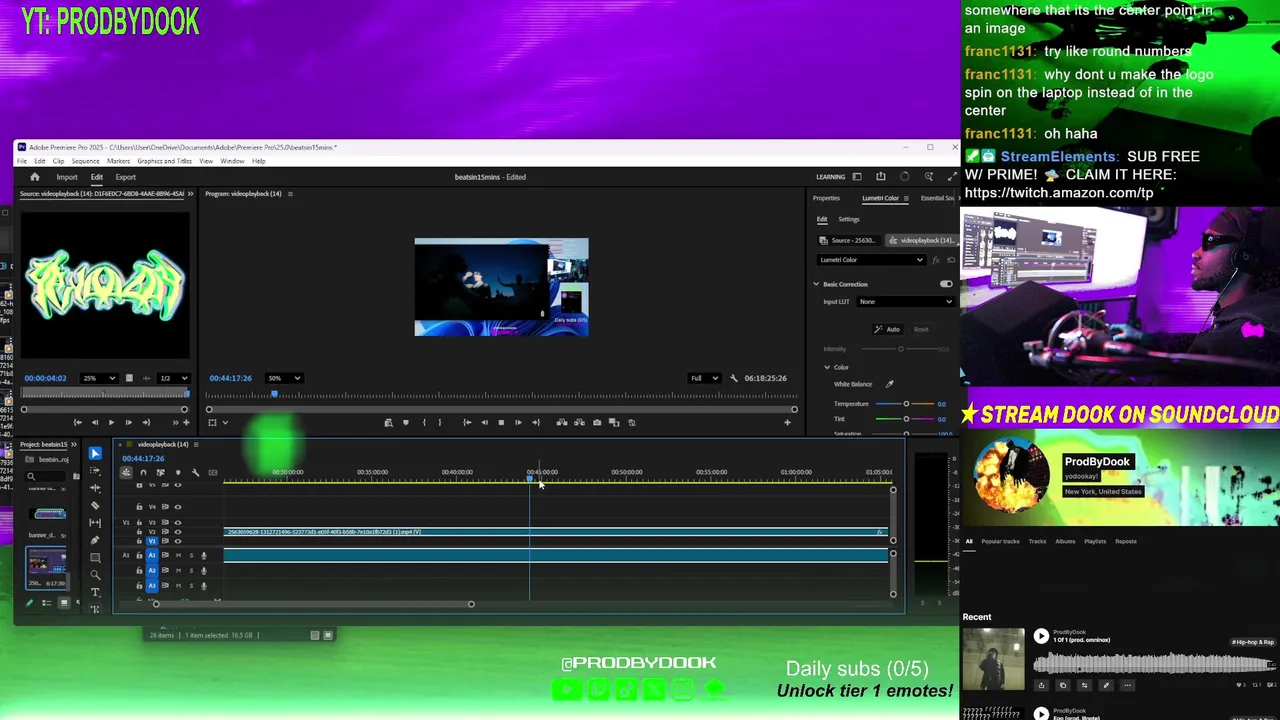
Task: Open the Sequence menu
Action: point(85,161)
